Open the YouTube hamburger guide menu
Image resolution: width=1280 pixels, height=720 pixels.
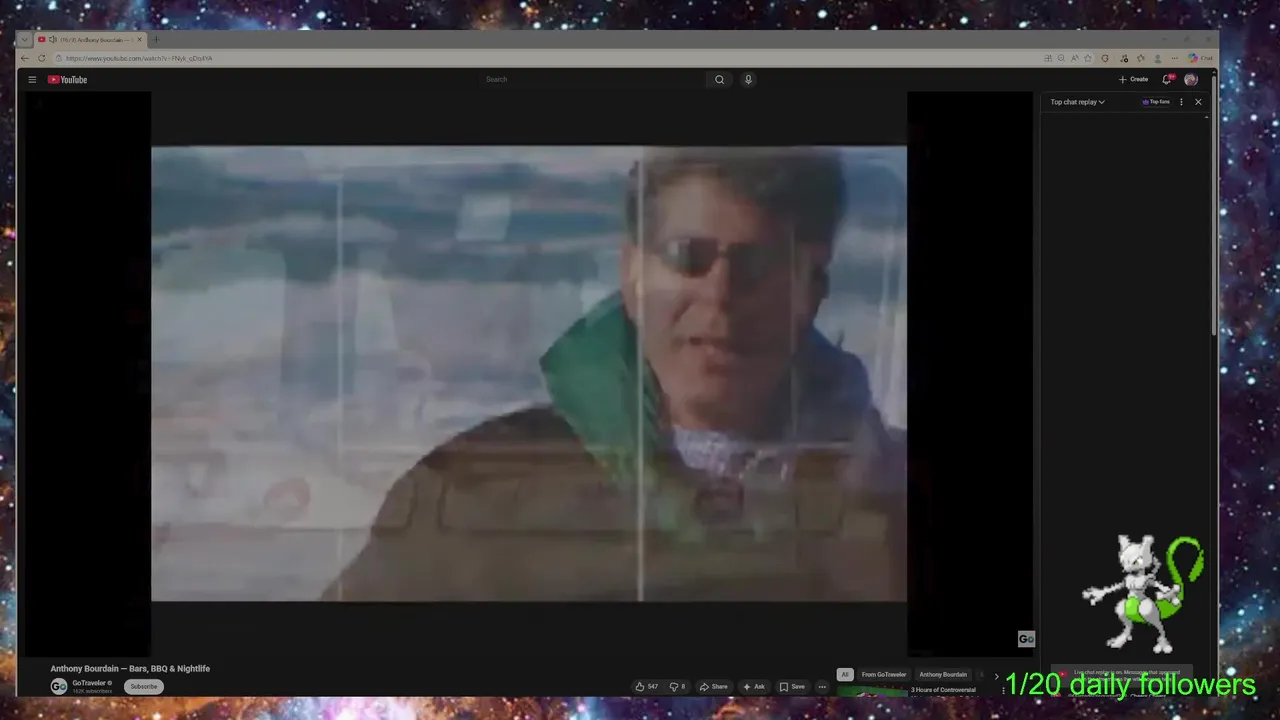click(32, 79)
